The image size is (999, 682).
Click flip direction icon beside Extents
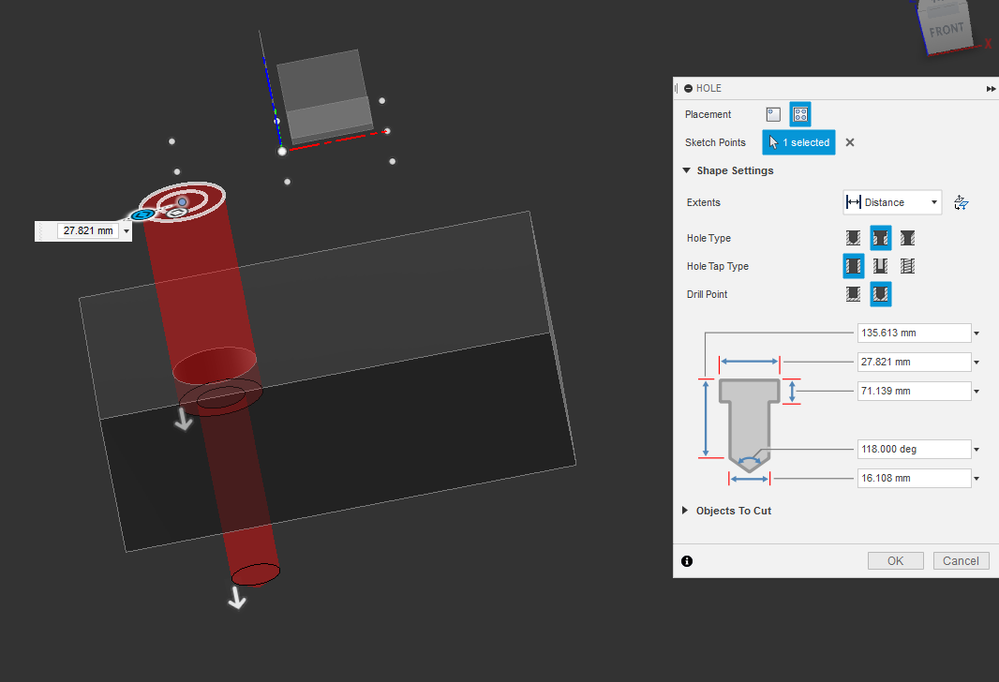(961, 203)
